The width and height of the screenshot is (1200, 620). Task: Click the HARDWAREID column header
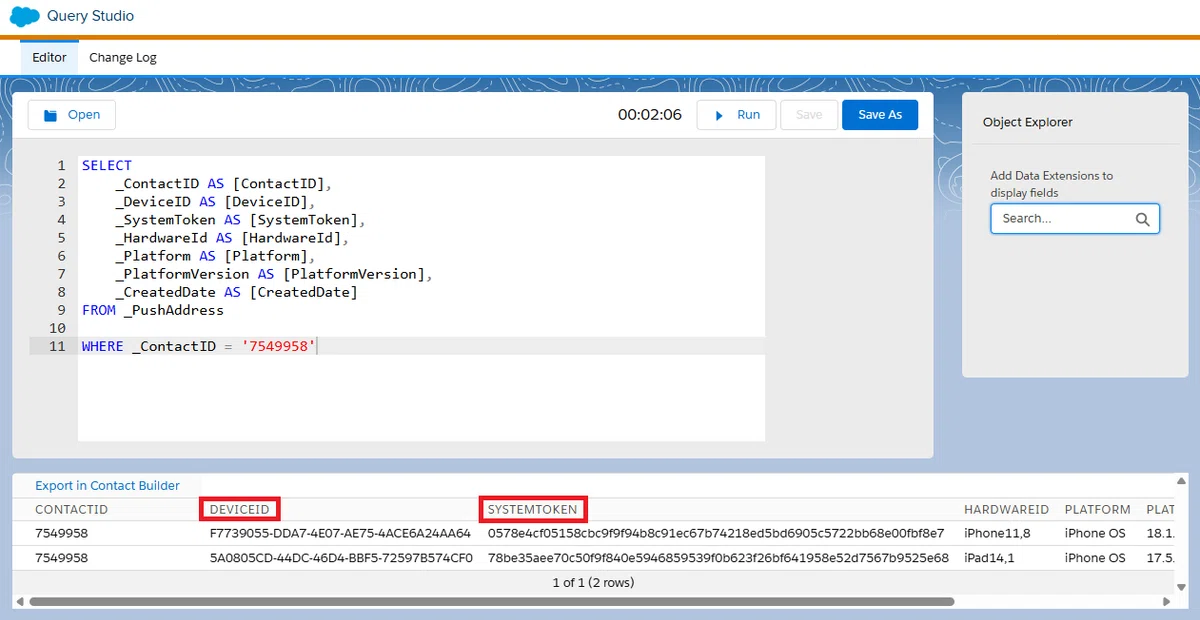coord(1006,509)
